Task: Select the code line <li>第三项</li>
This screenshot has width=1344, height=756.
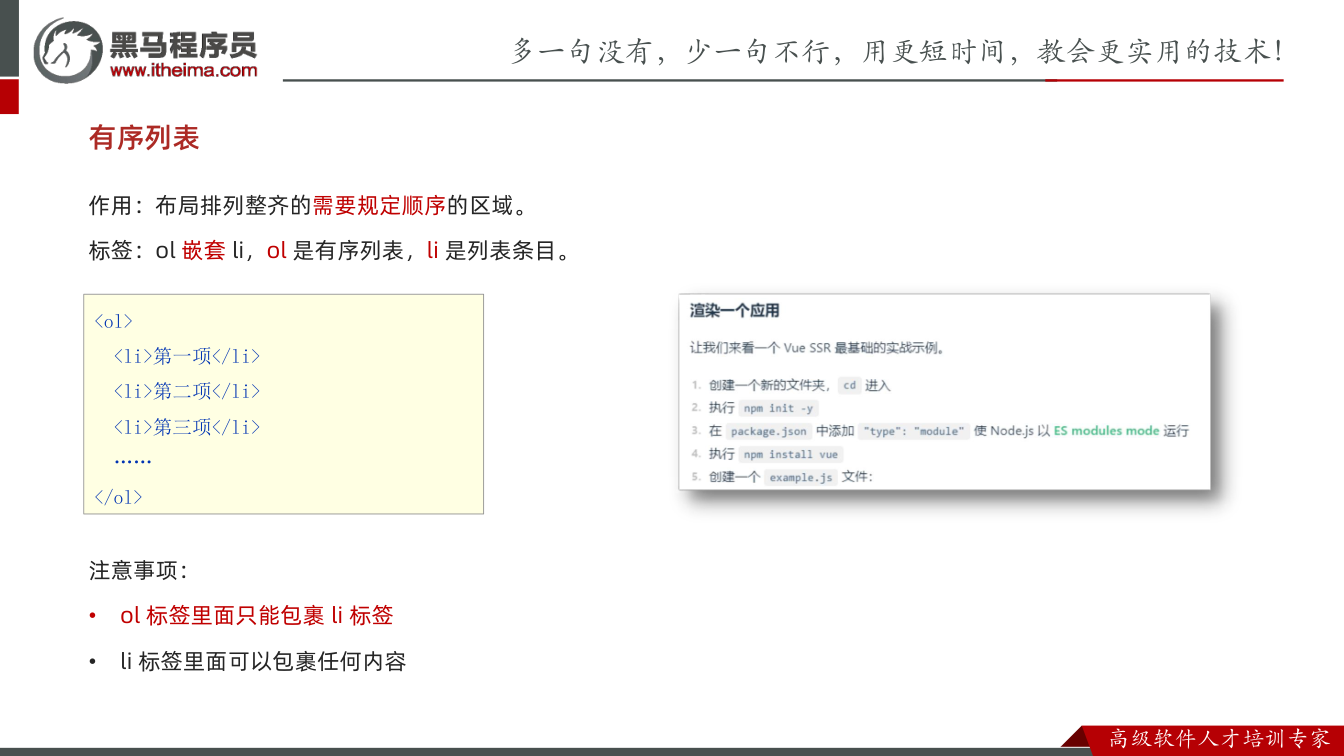Action: click(186, 427)
